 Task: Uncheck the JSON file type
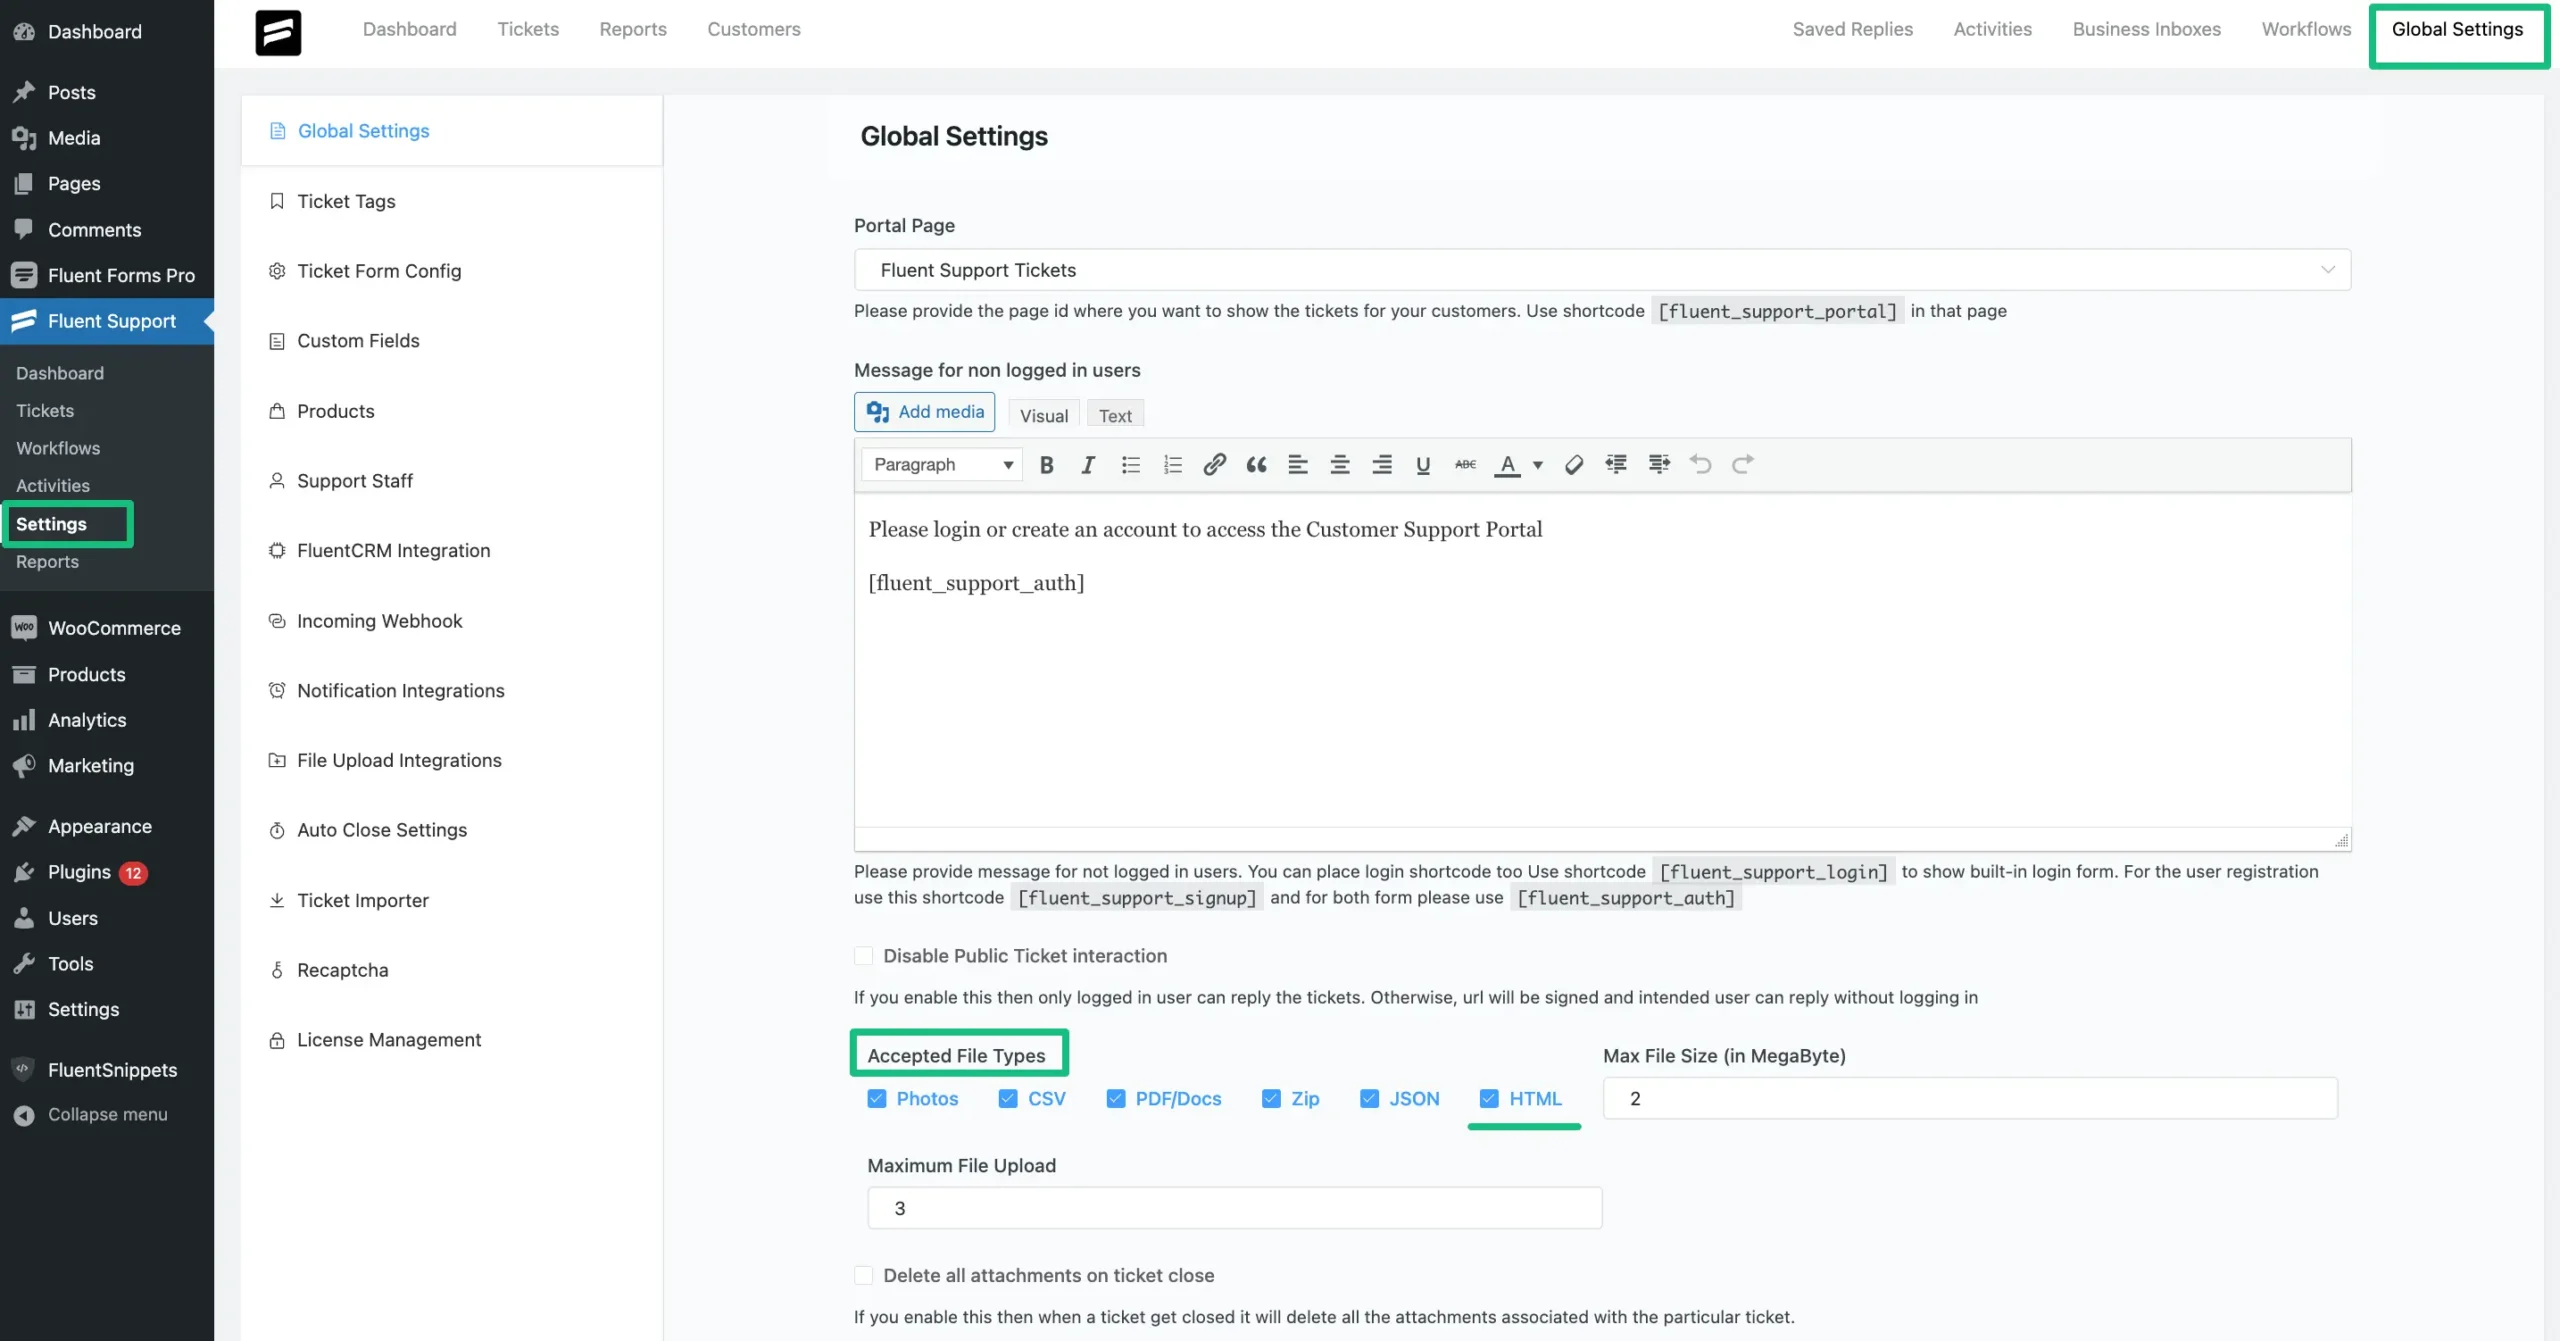[1369, 1099]
